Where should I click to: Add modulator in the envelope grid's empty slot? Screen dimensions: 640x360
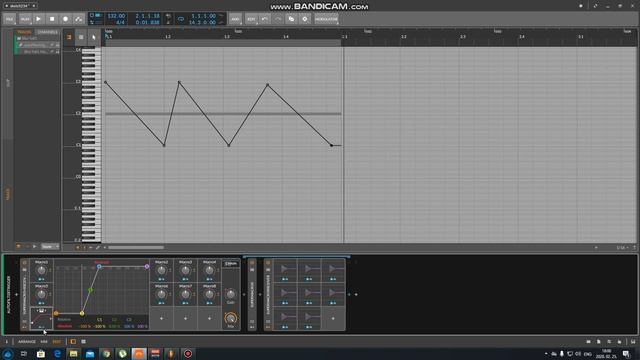333,318
